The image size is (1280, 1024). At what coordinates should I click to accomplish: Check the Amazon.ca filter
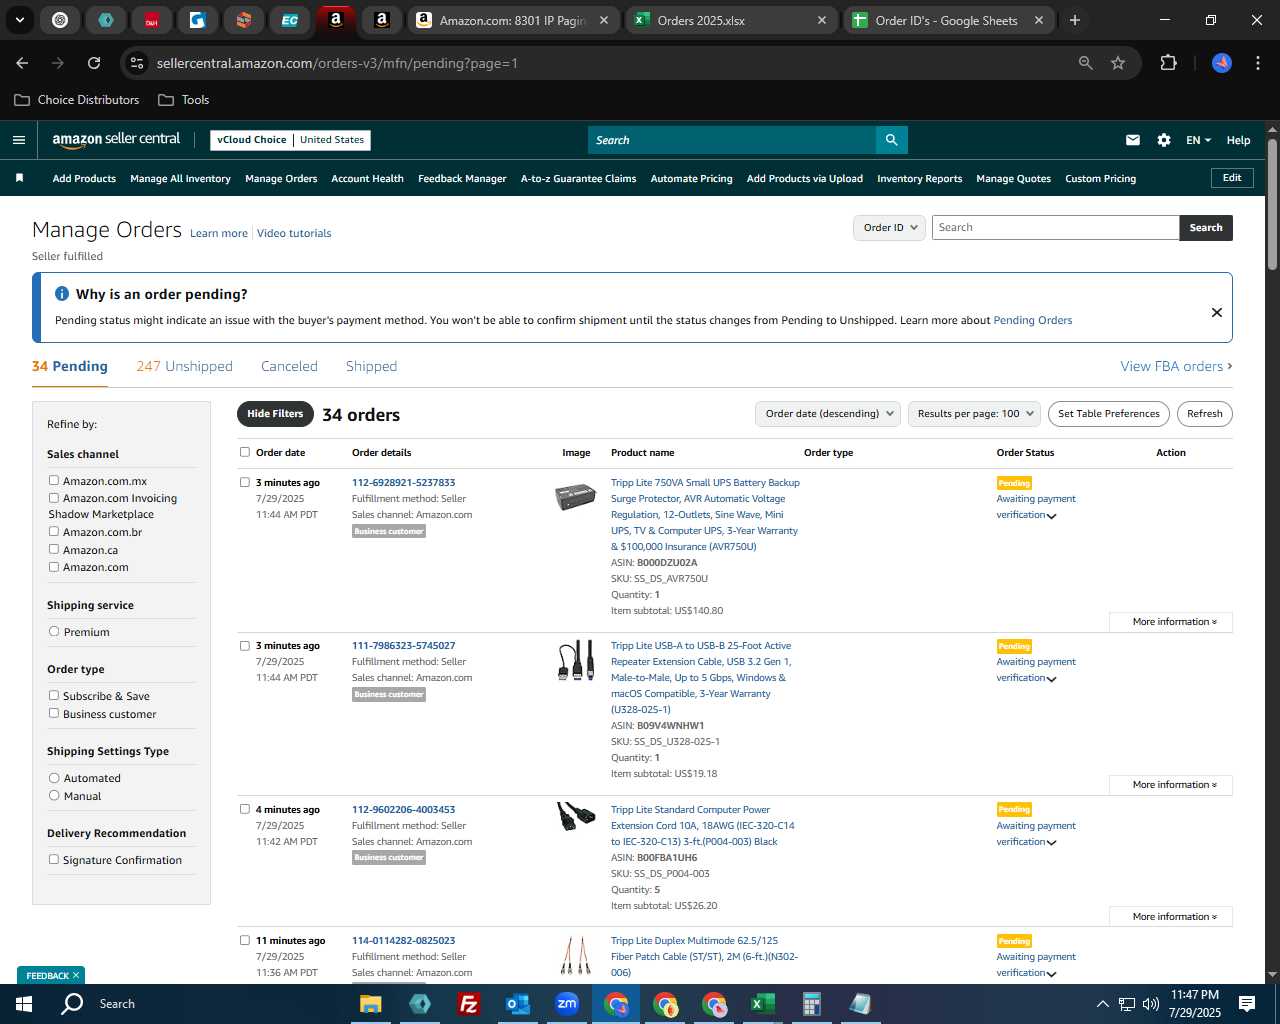(54, 550)
